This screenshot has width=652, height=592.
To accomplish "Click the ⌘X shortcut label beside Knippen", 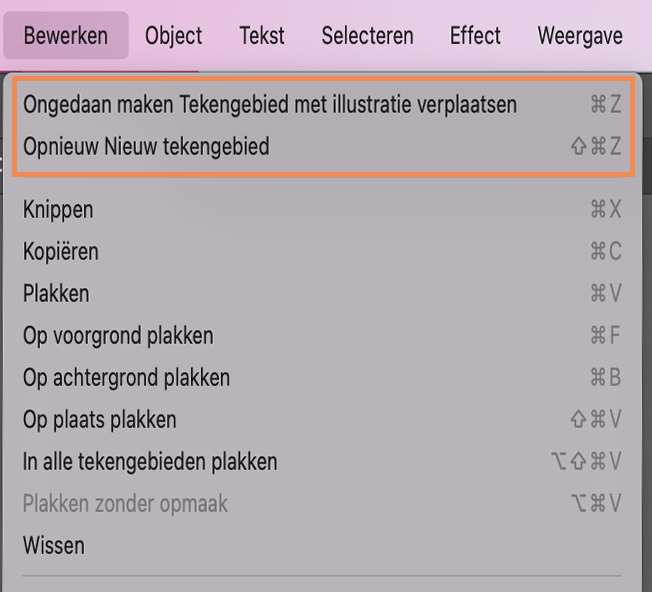I will [x=605, y=210].
